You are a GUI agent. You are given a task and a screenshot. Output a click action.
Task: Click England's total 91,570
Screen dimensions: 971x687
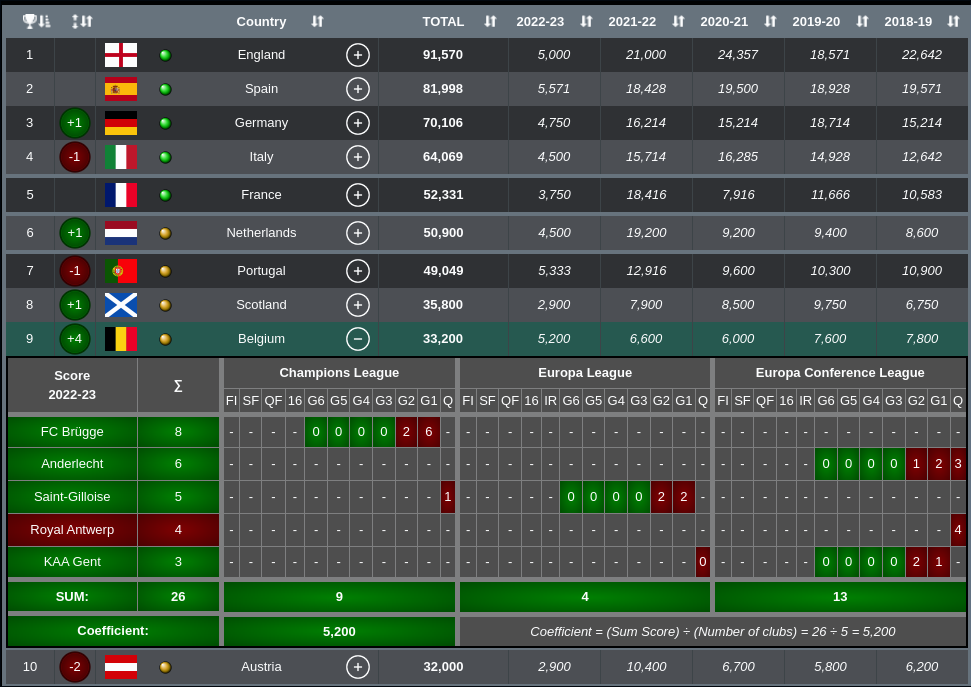pos(443,55)
